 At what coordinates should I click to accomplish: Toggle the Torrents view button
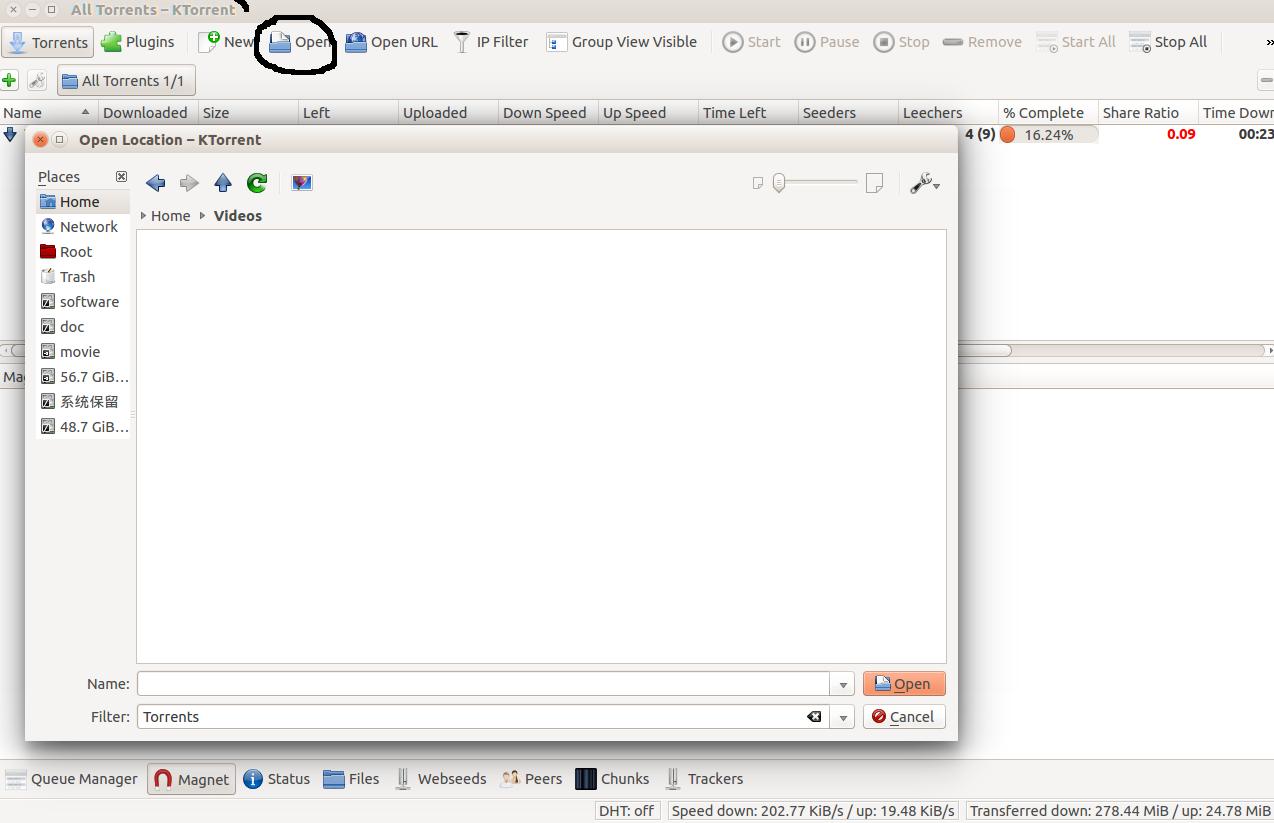tap(48, 42)
